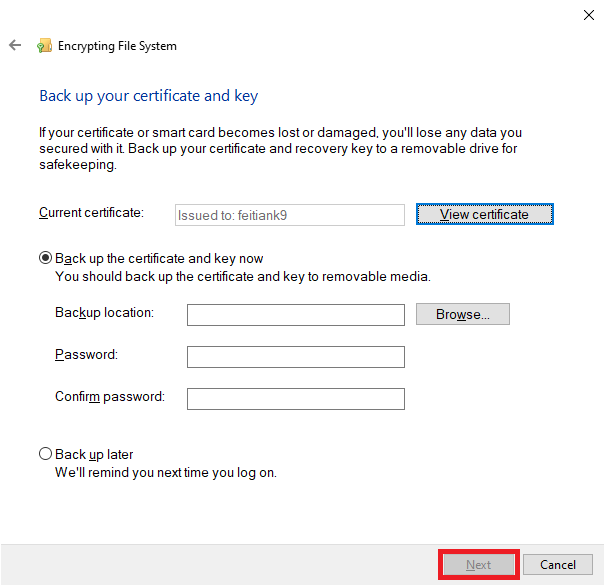Image resolution: width=605 pixels, height=586 pixels.
Task: Click the back arrow icon
Action: click(15, 45)
